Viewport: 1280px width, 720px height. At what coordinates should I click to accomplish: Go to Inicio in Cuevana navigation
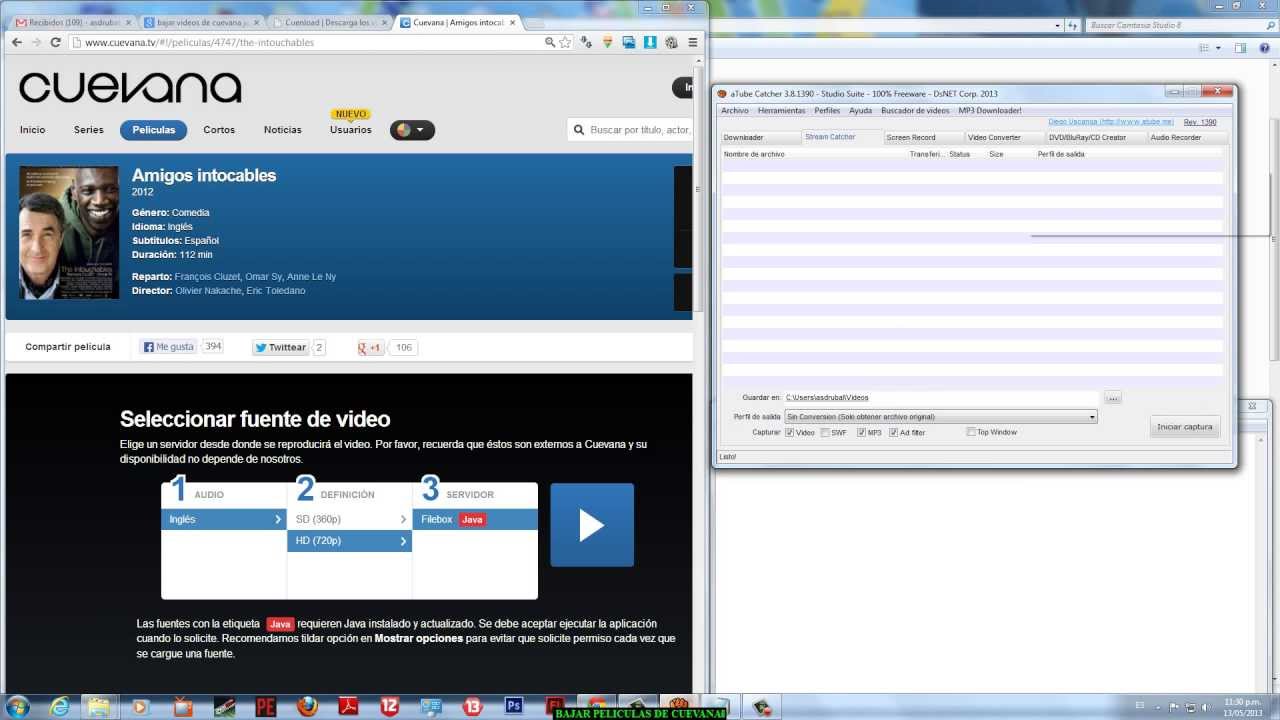point(33,130)
